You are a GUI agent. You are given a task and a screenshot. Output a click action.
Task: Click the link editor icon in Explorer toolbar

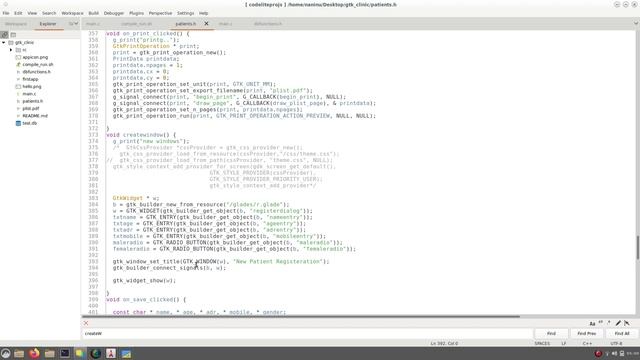click(4, 35)
